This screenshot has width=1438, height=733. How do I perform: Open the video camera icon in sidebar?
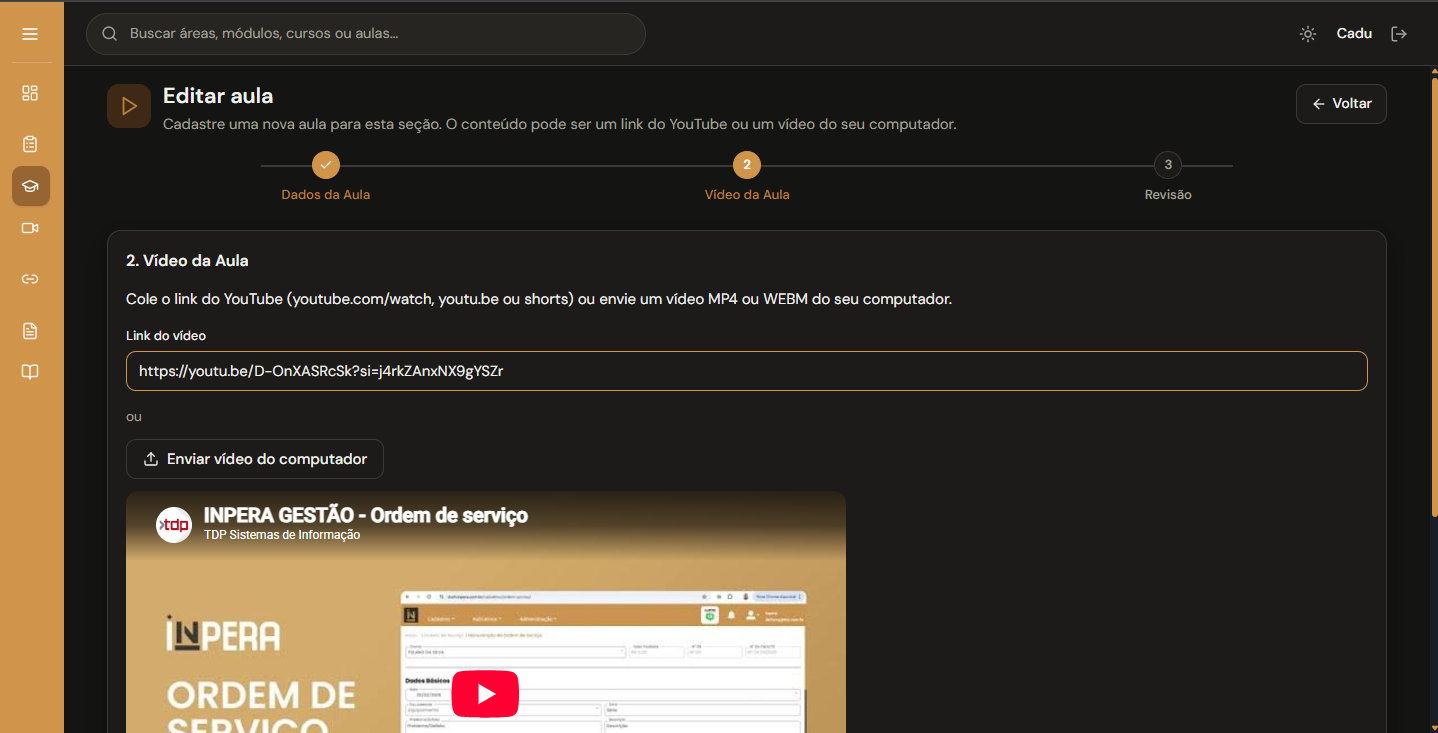tap(30, 228)
